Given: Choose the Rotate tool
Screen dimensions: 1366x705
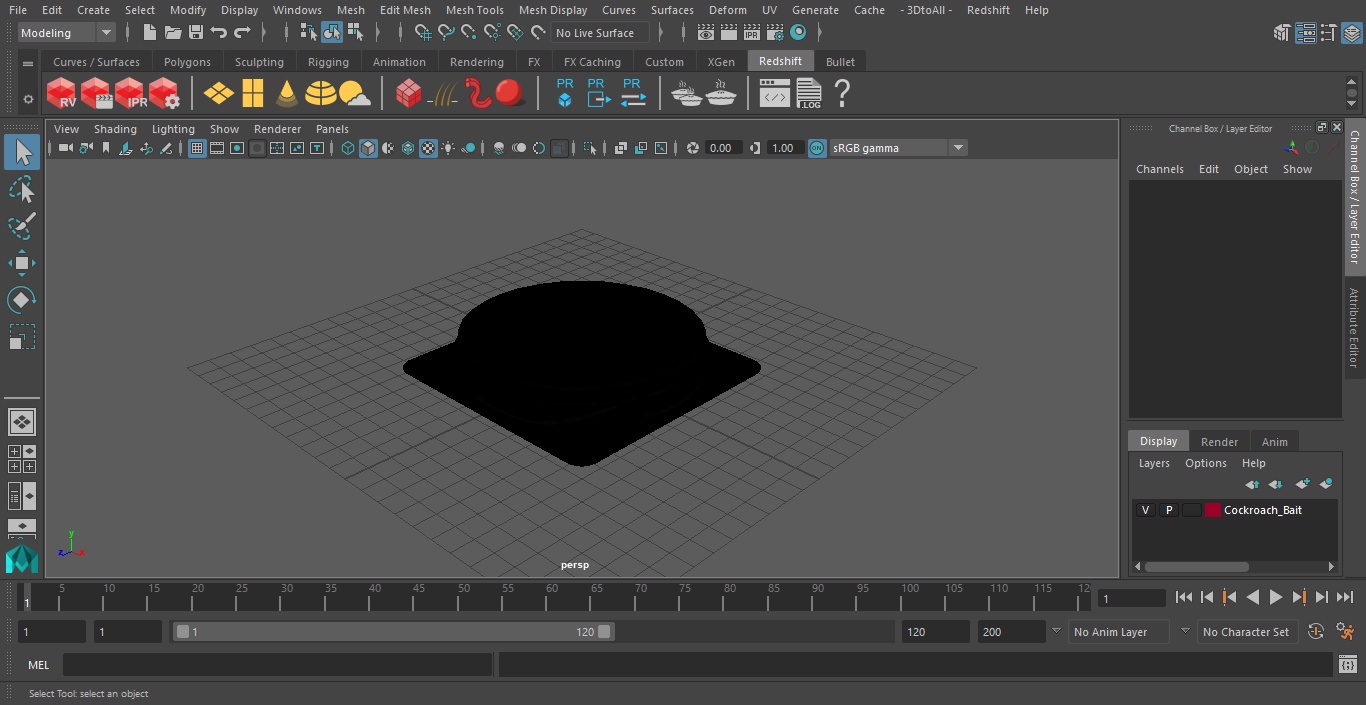Looking at the screenshot, I should 22,299.
